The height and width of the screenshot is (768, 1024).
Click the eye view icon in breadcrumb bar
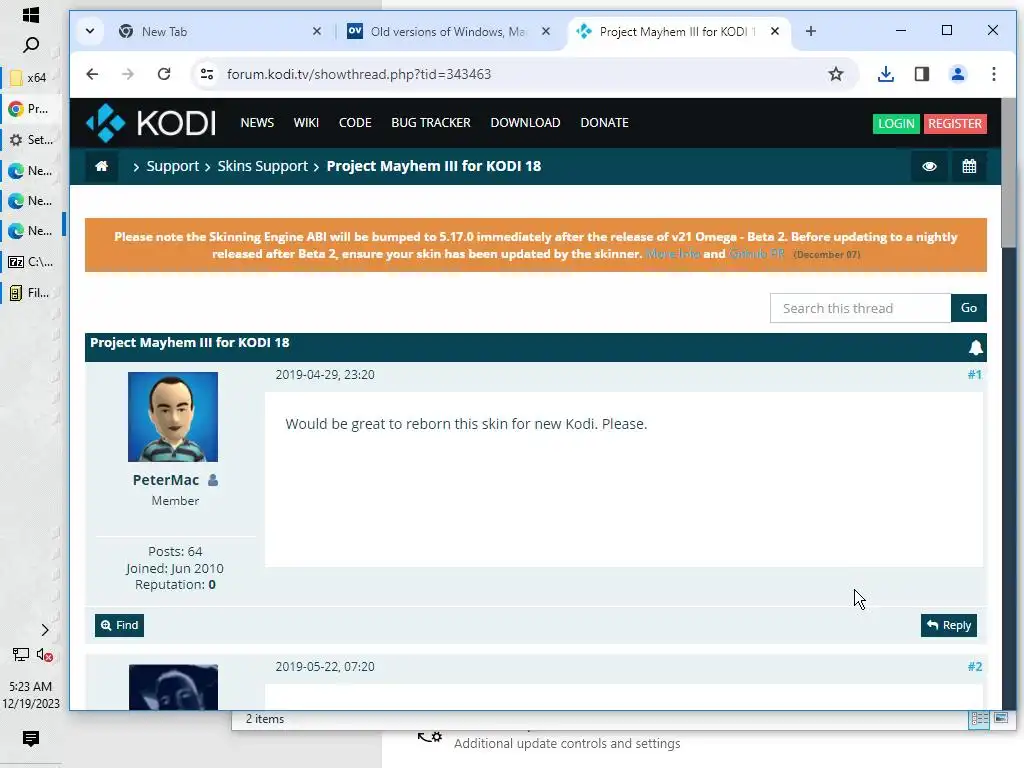[x=929, y=167]
